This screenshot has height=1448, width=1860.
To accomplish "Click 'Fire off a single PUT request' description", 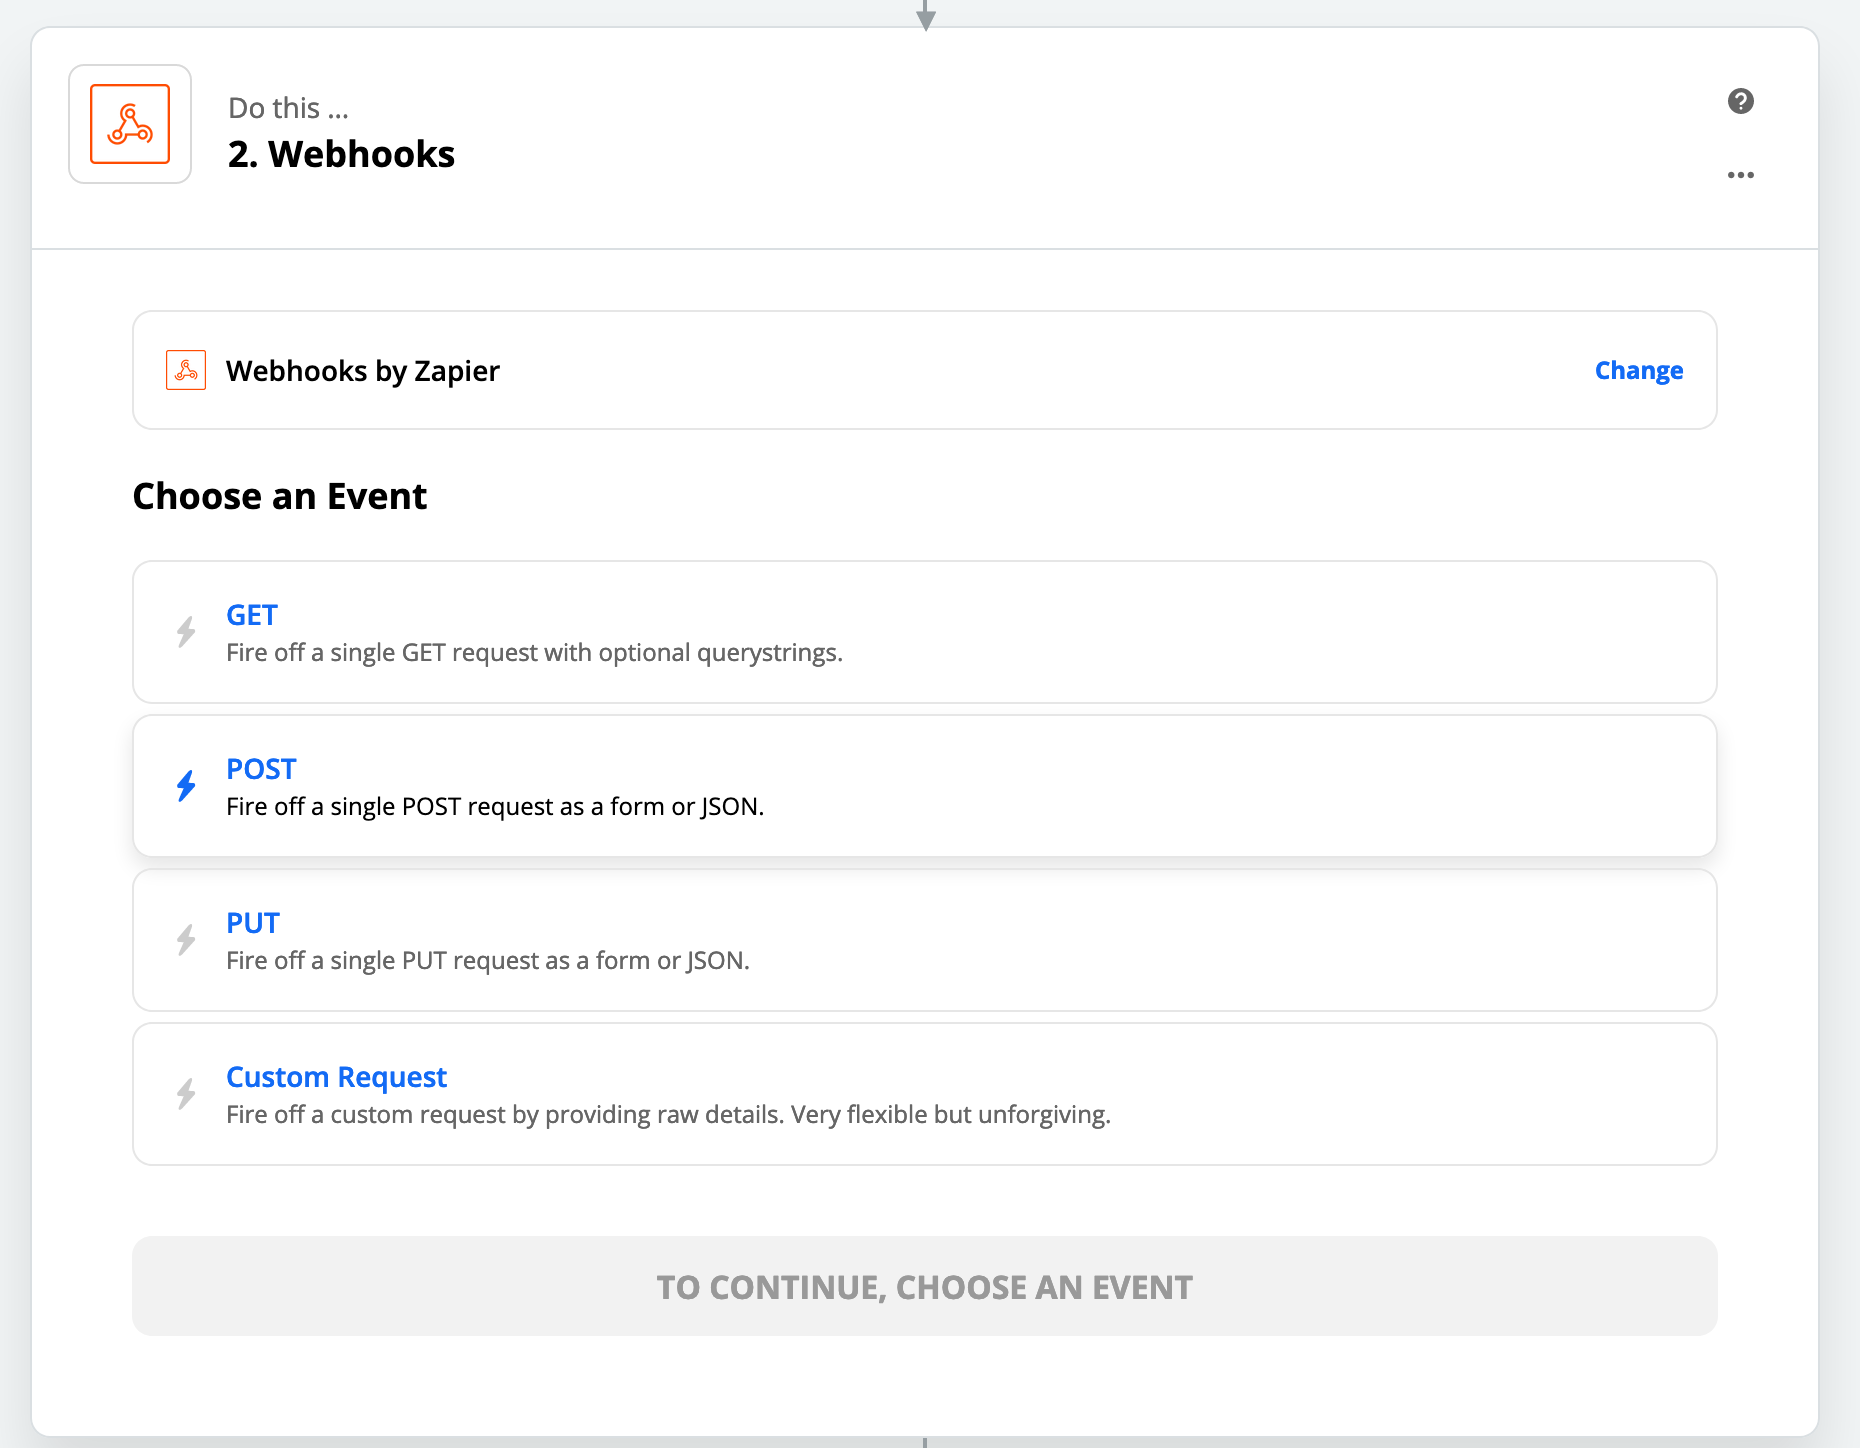I will pyautogui.click(x=488, y=961).
